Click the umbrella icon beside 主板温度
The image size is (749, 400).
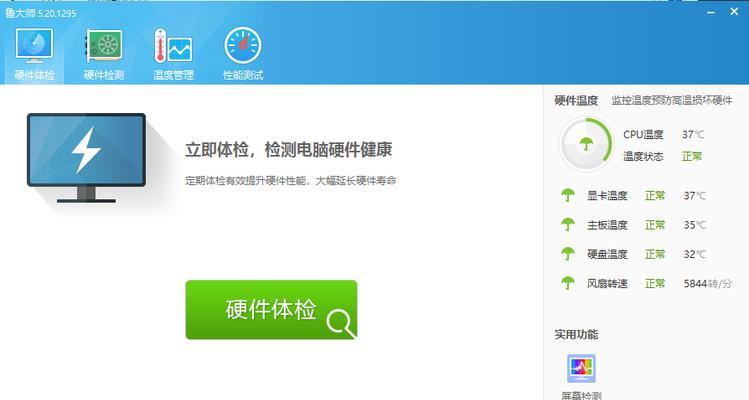pos(567,224)
